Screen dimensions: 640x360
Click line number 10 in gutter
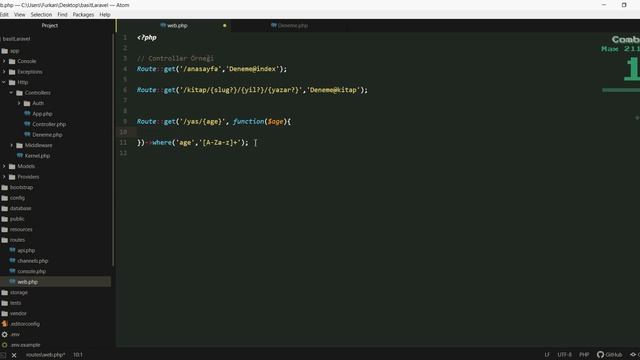pos(123,132)
